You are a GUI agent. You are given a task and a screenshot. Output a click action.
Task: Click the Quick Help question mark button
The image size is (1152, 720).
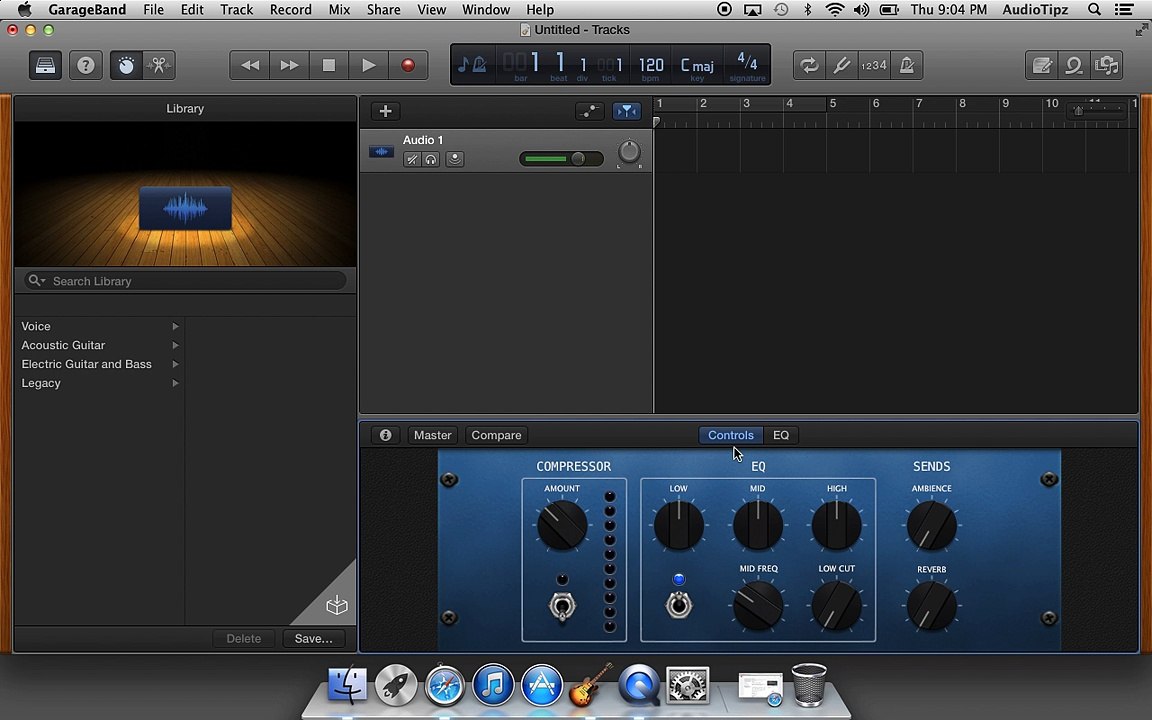(x=86, y=65)
